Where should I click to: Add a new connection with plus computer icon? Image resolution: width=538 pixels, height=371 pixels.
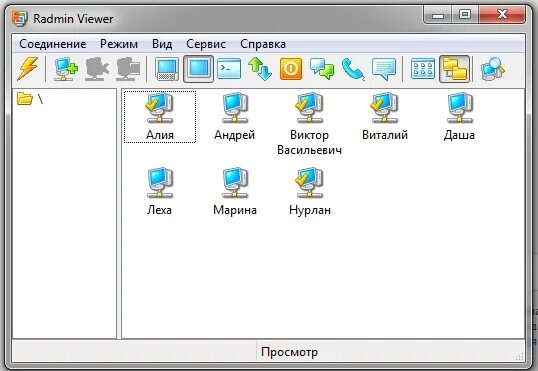[x=66, y=69]
